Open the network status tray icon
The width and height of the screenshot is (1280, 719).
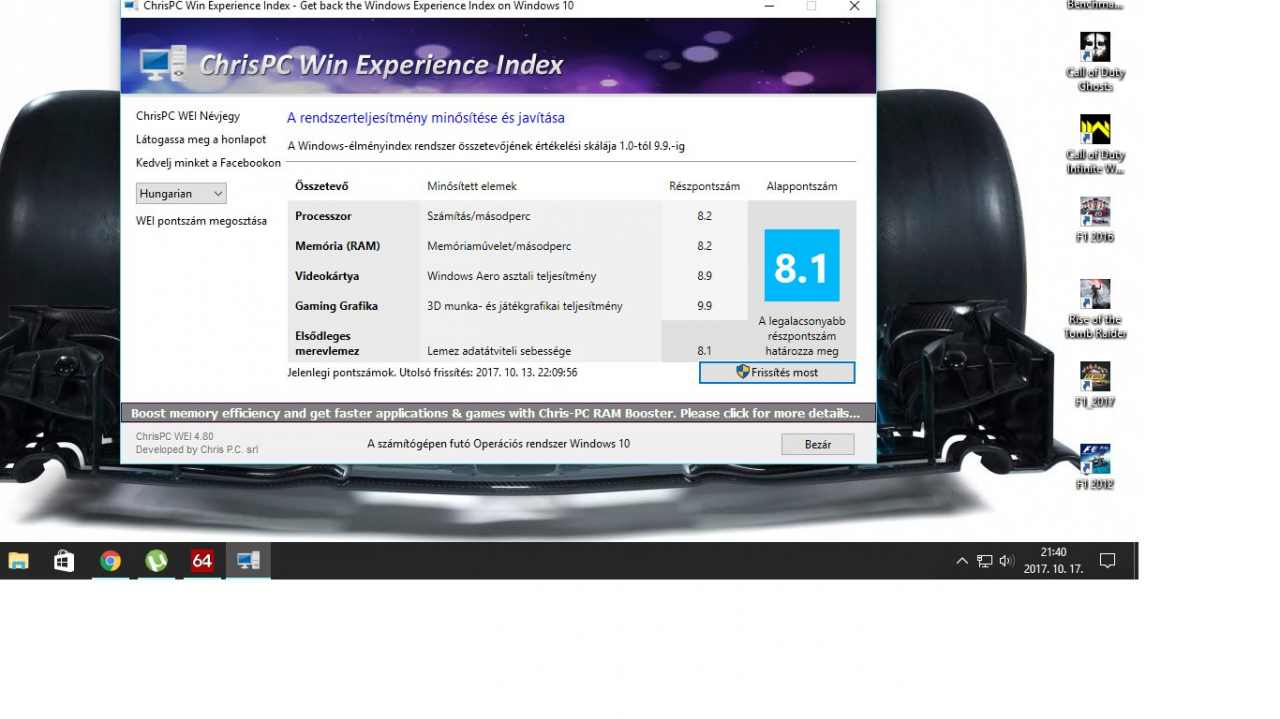pos(985,561)
